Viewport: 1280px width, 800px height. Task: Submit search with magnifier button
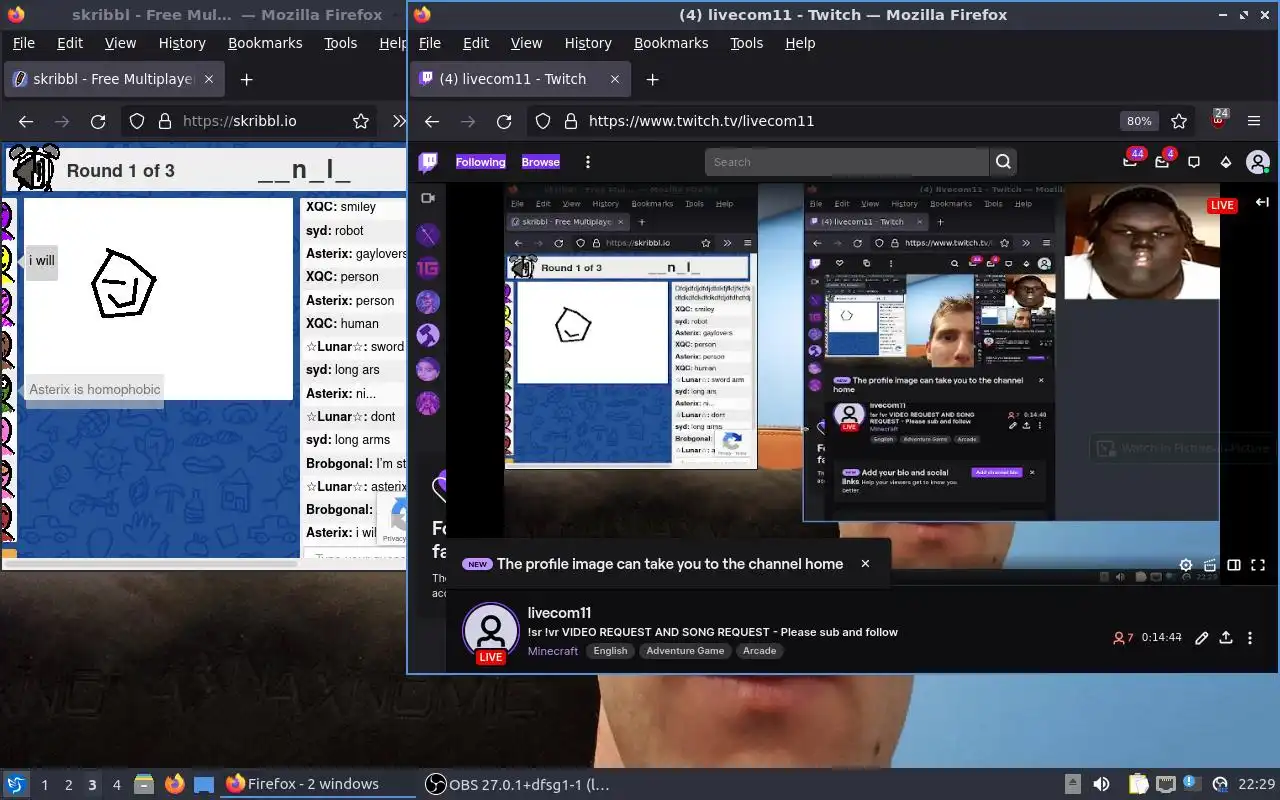pos(1003,162)
